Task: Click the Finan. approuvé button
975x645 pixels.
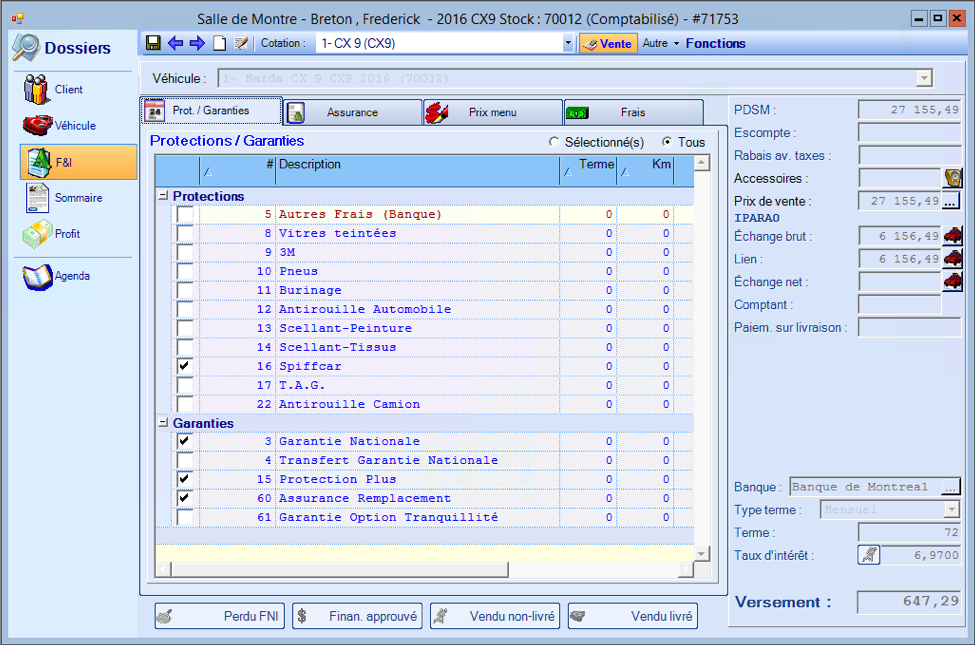Action: 358,616
